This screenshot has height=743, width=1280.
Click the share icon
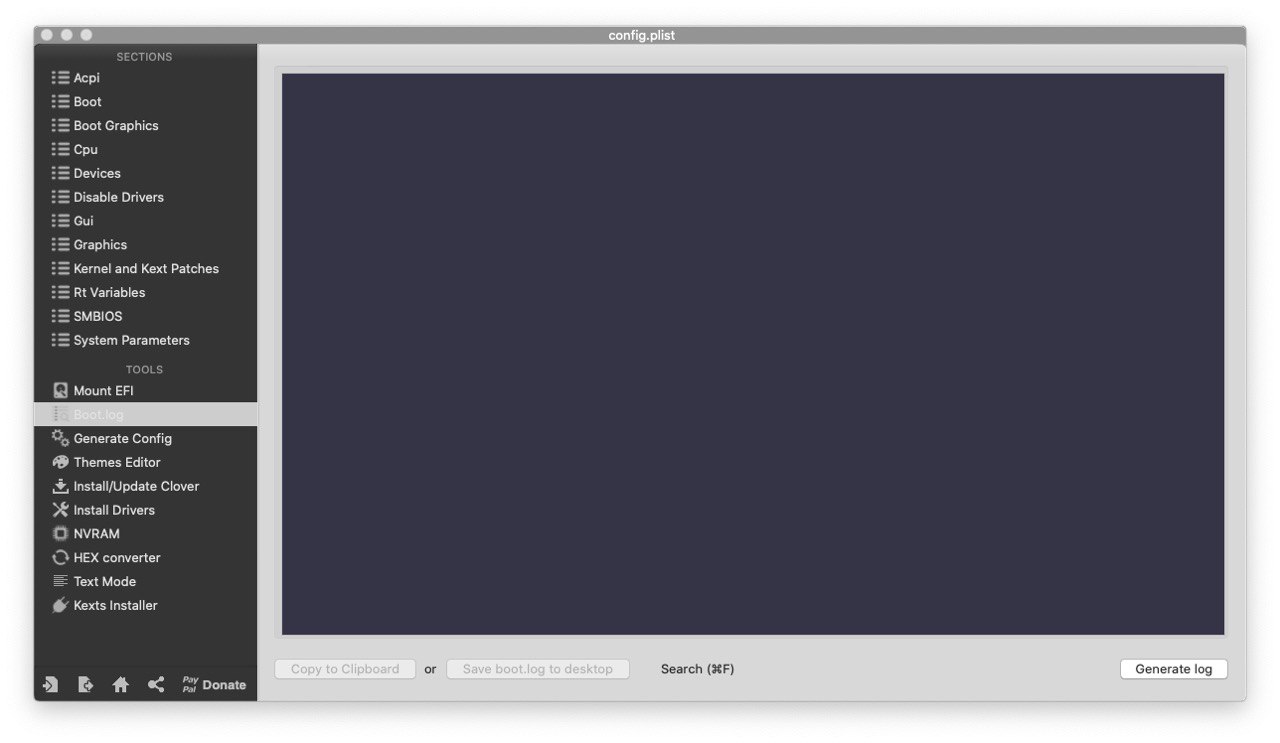156,685
